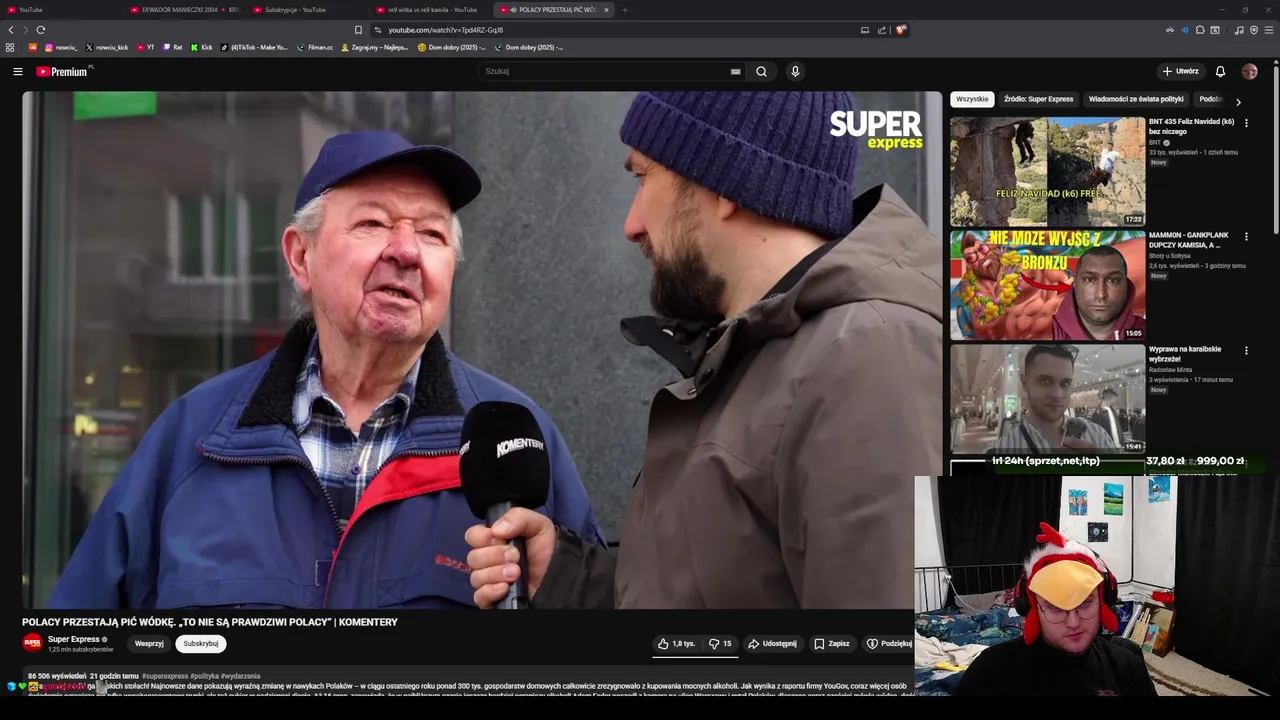Open new browser tab with plus

pyautogui.click(x=624, y=10)
